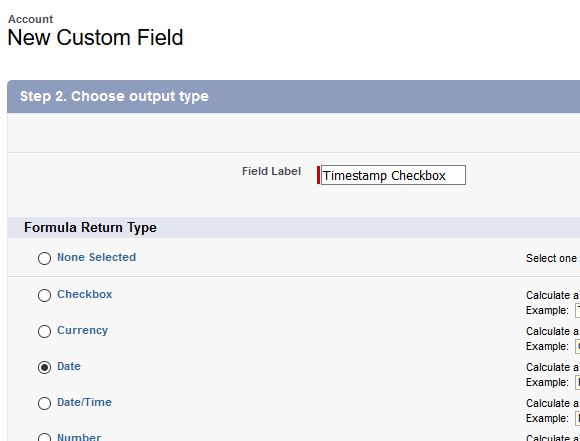This screenshot has width=580, height=441.
Task: Click the Currency label text
Action: tap(82, 330)
